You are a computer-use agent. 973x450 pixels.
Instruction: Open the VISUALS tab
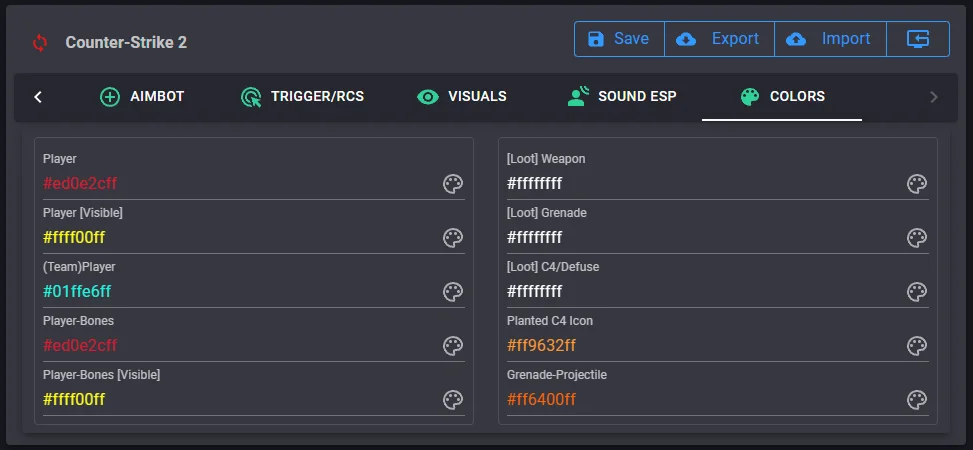pos(462,97)
